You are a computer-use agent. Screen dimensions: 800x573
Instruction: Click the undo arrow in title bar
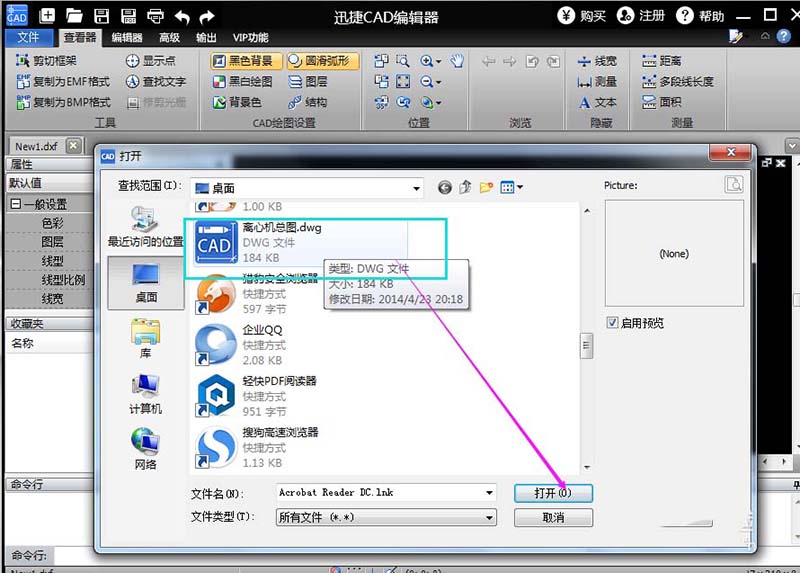pyautogui.click(x=182, y=17)
